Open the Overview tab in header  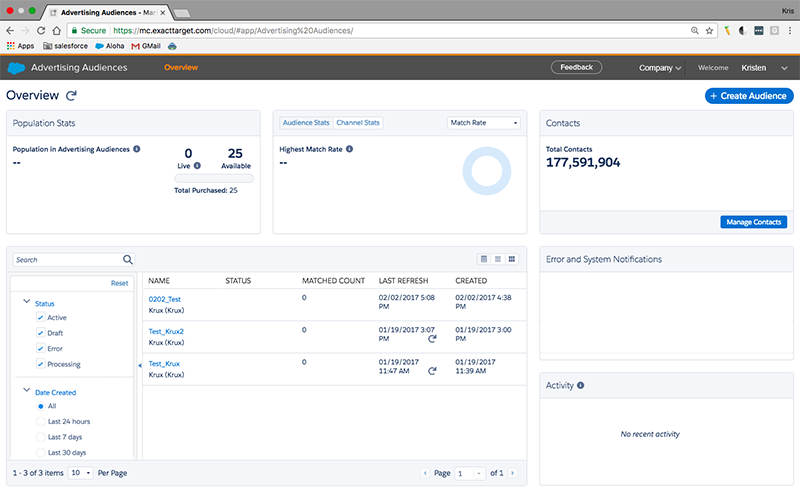[181, 67]
